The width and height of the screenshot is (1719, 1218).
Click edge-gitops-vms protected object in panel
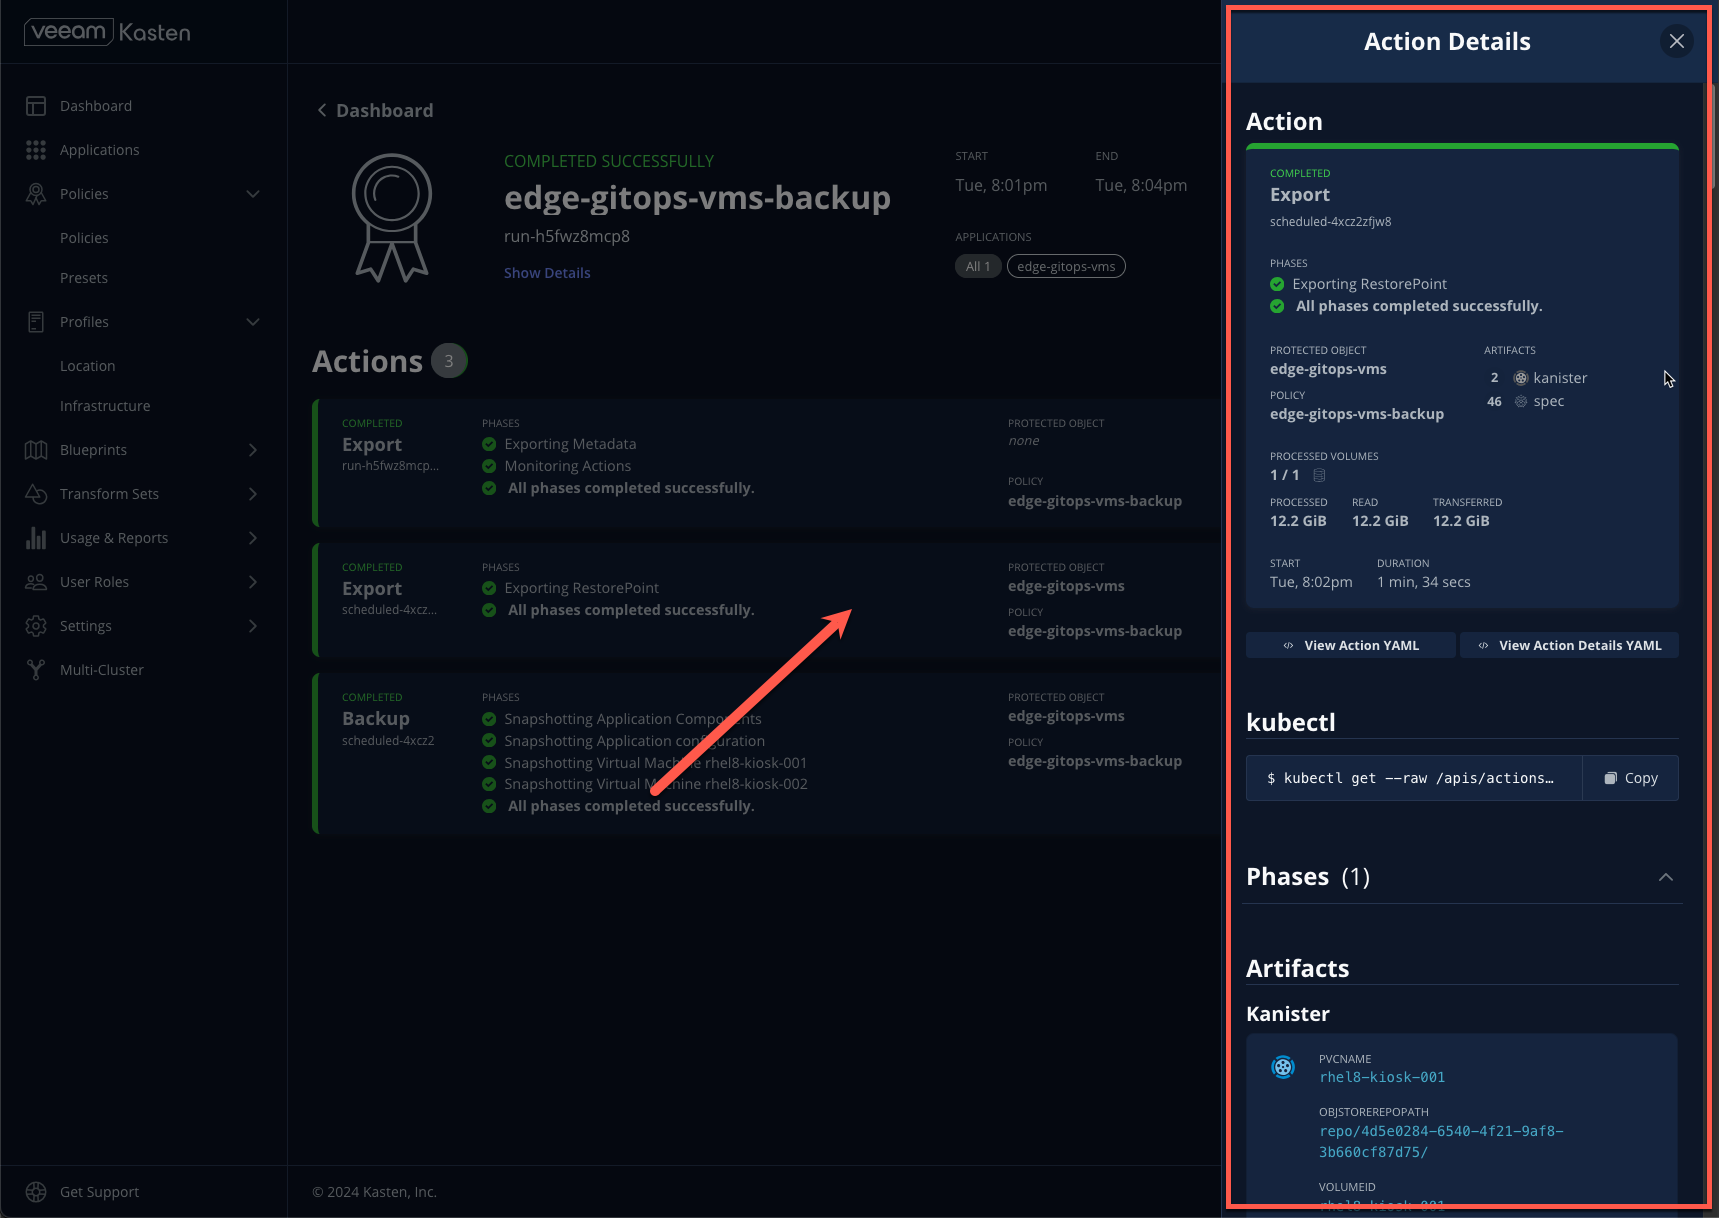[x=1328, y=369]
